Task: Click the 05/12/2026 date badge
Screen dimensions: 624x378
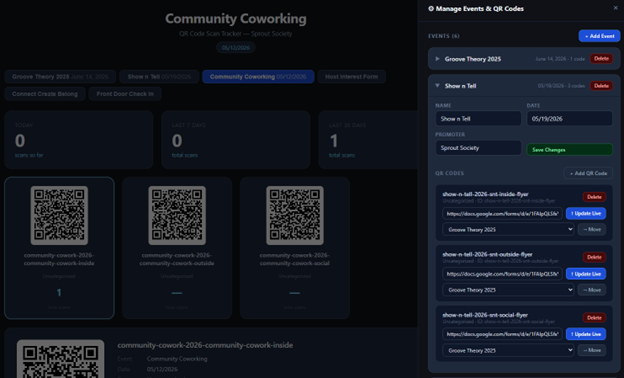Action: (x=236, y=48)
